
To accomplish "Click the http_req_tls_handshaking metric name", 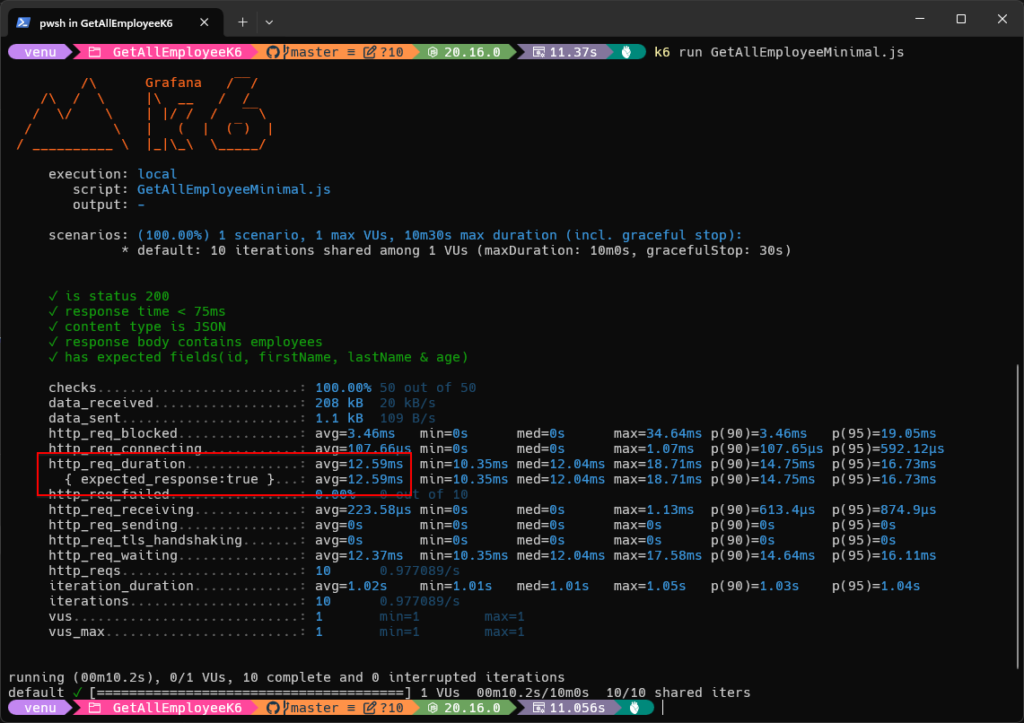I will [x=145, y=541].
